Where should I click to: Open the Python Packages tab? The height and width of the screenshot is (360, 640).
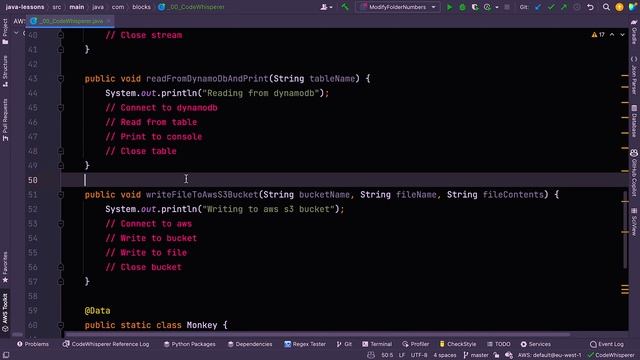coord(189,344)
